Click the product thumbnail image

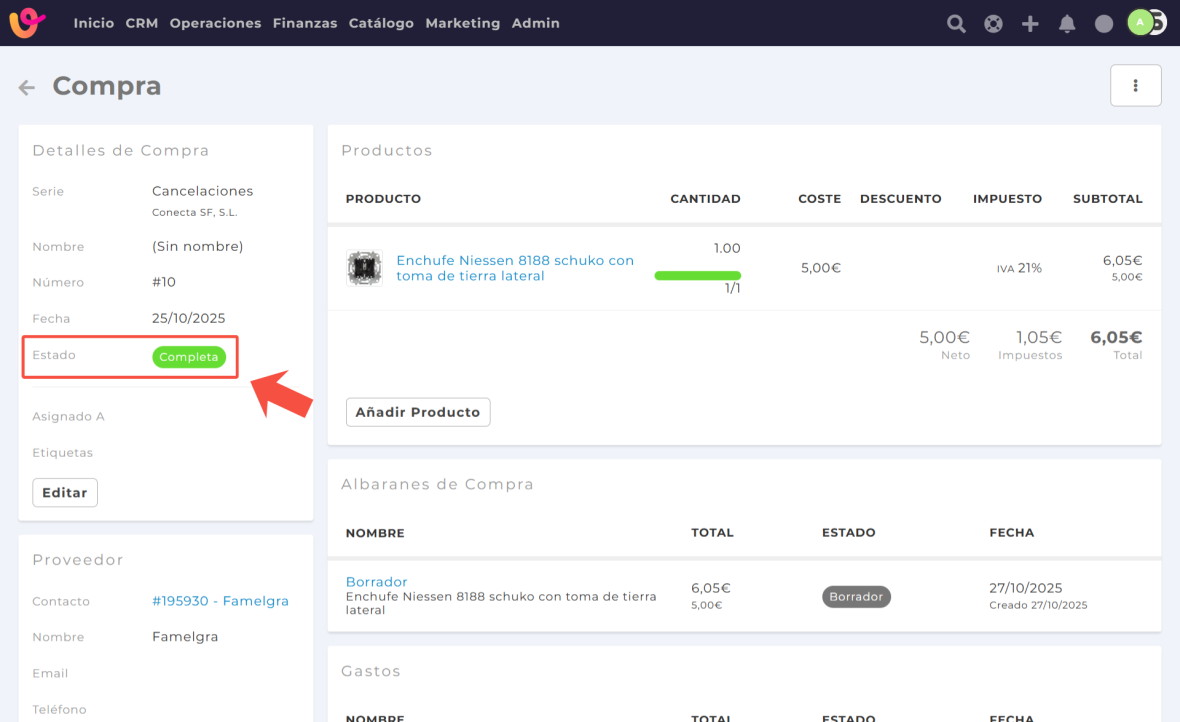point(364,268)
